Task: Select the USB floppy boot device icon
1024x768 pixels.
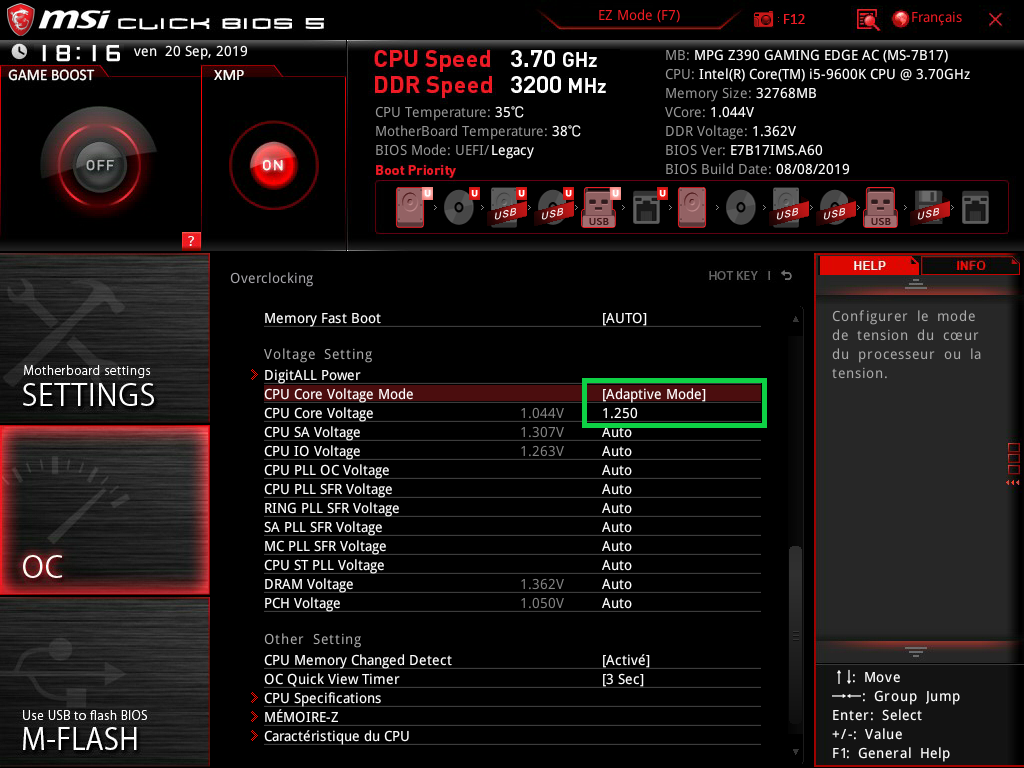Action: (x=929, y=207)
